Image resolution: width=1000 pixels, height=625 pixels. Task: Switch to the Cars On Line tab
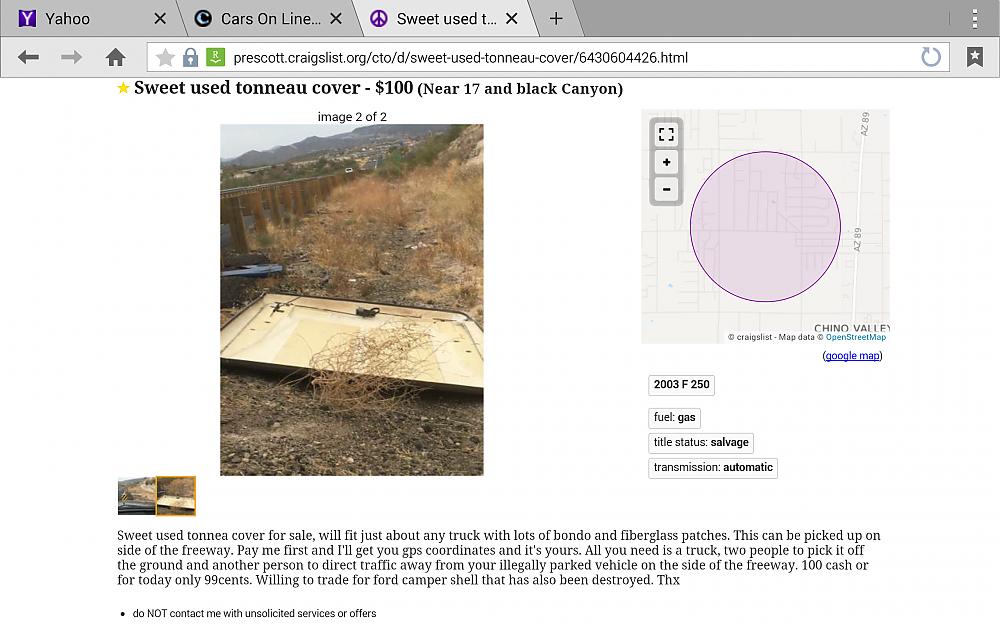pos(266,18)
